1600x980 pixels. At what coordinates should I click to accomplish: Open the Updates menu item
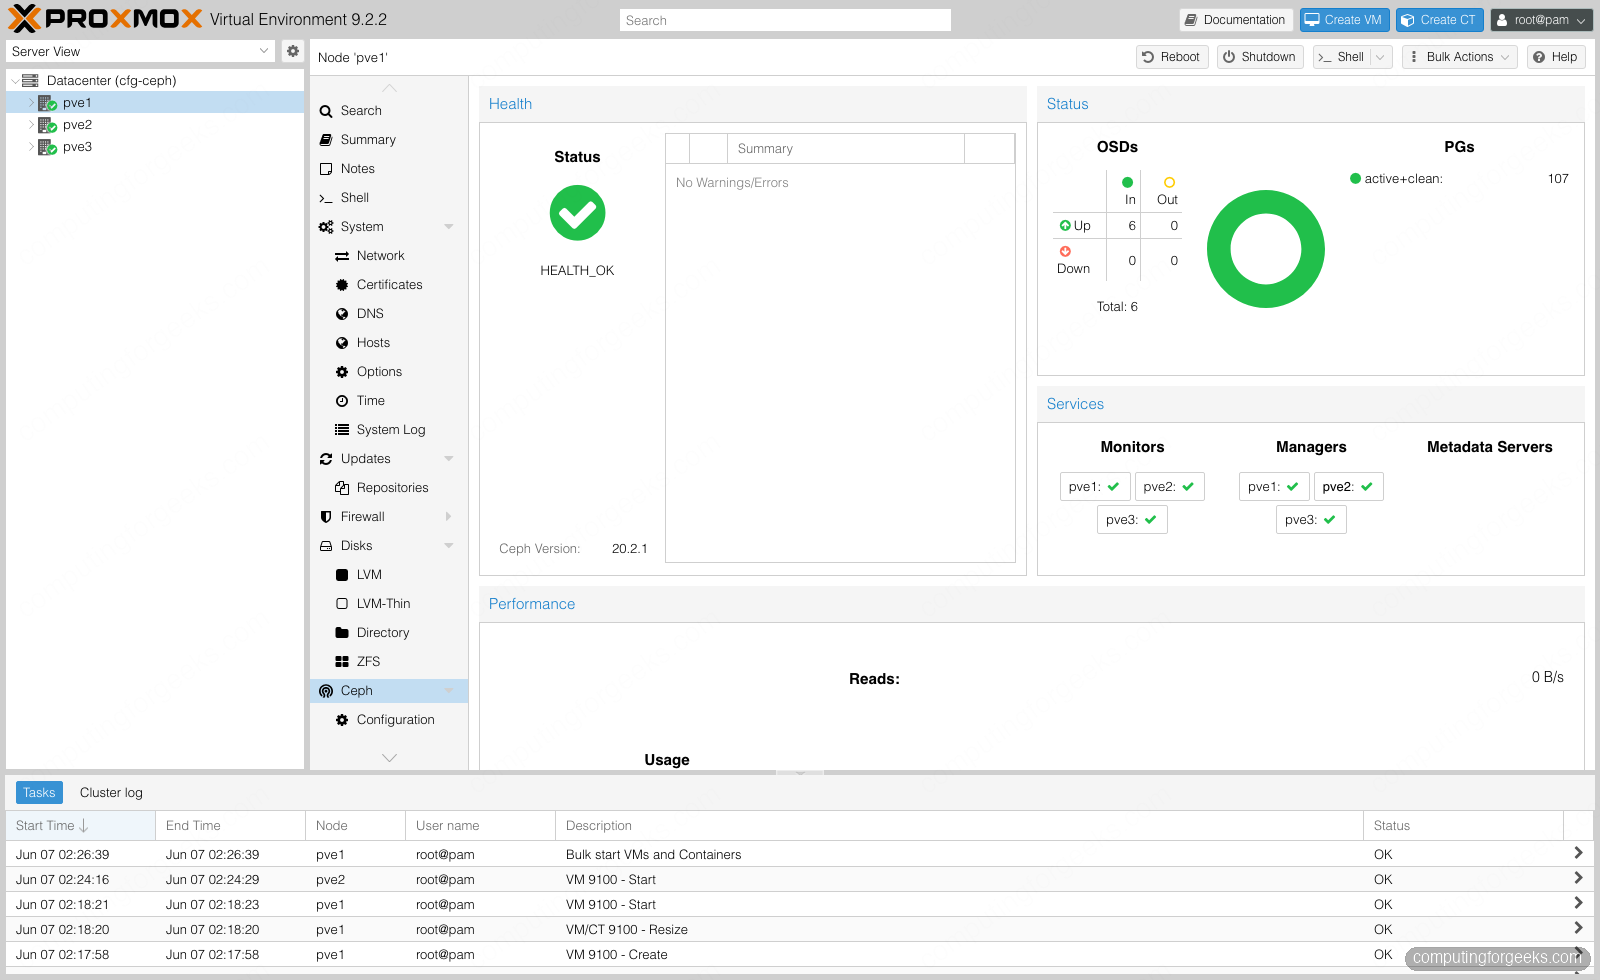coord(388,459)
